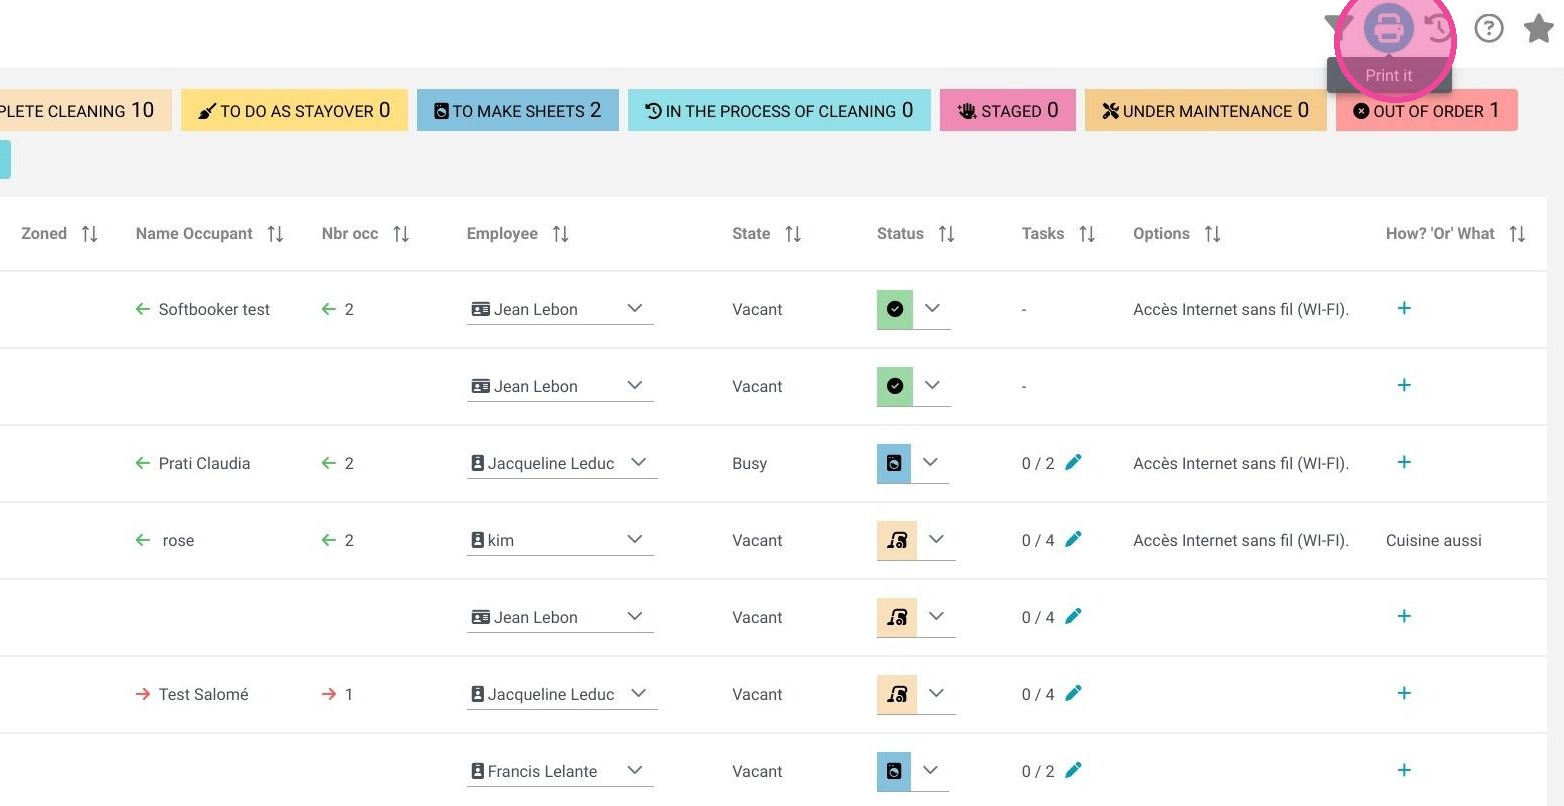Sort by Employee column arrows
The image size is (1564, 806).
tap(561, 234)
